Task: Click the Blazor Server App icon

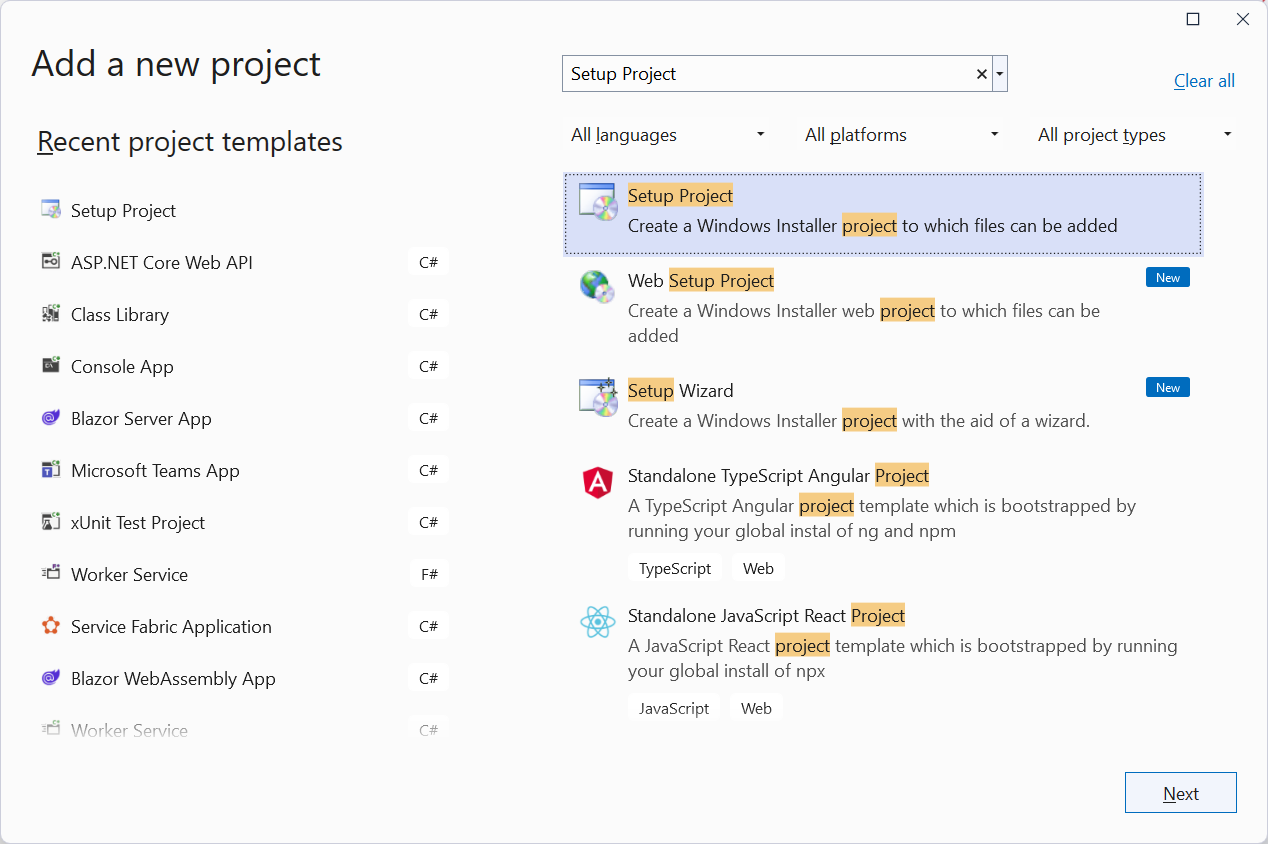Action: coord(50,417)
